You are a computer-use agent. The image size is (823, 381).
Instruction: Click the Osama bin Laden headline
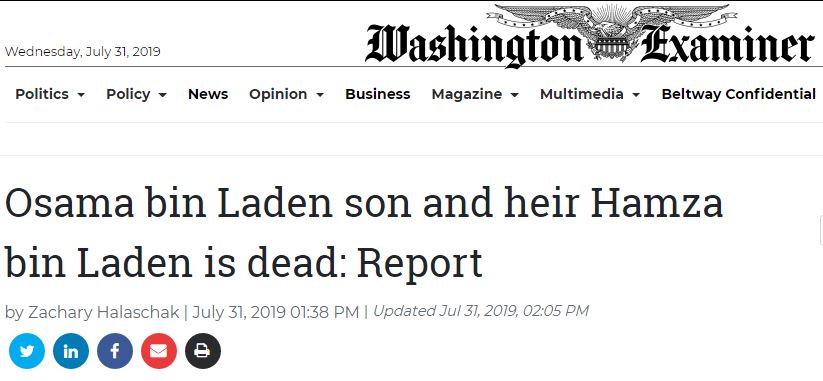pyautogui.click(x=364, y=232)
